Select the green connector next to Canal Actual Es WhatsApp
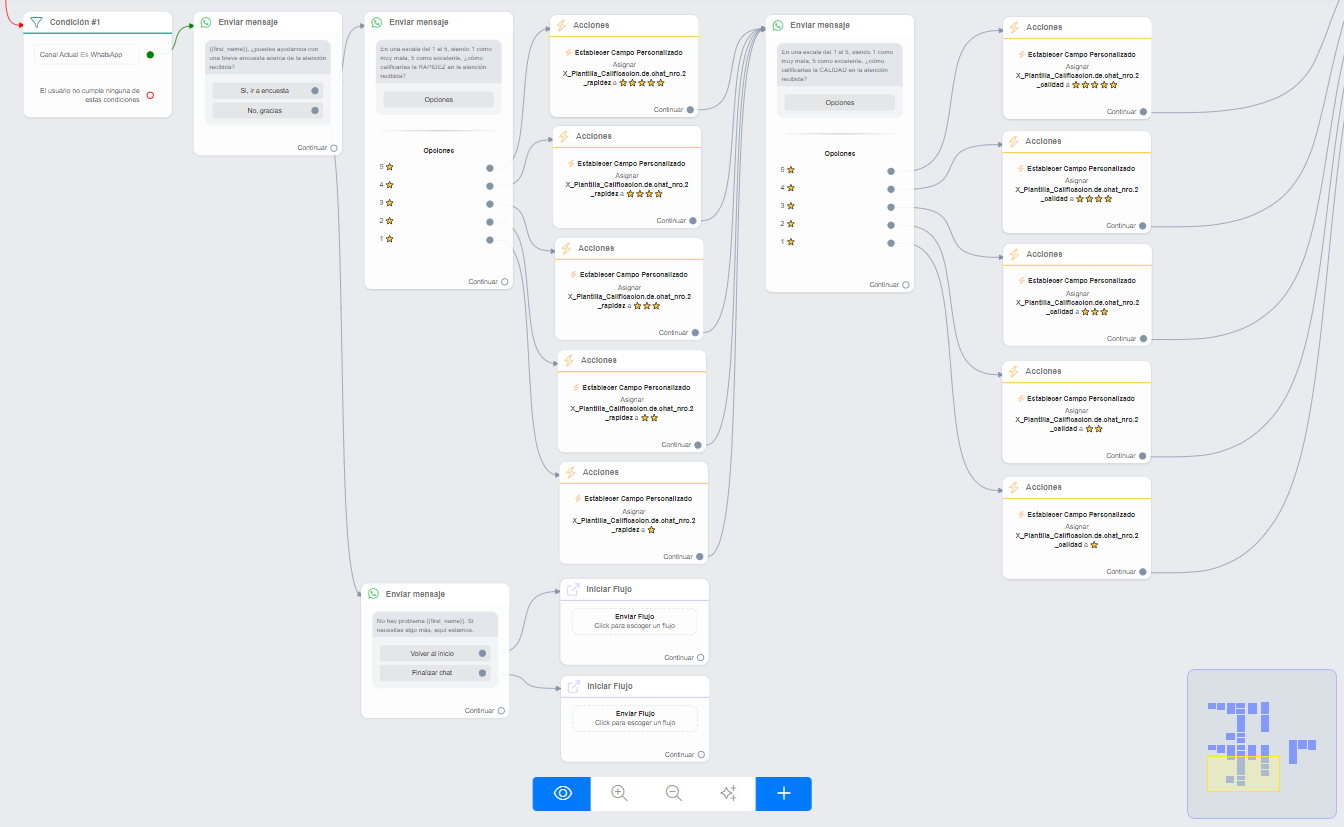The width and height of the screenshot is (1344, 827). (x=150, y=55)
